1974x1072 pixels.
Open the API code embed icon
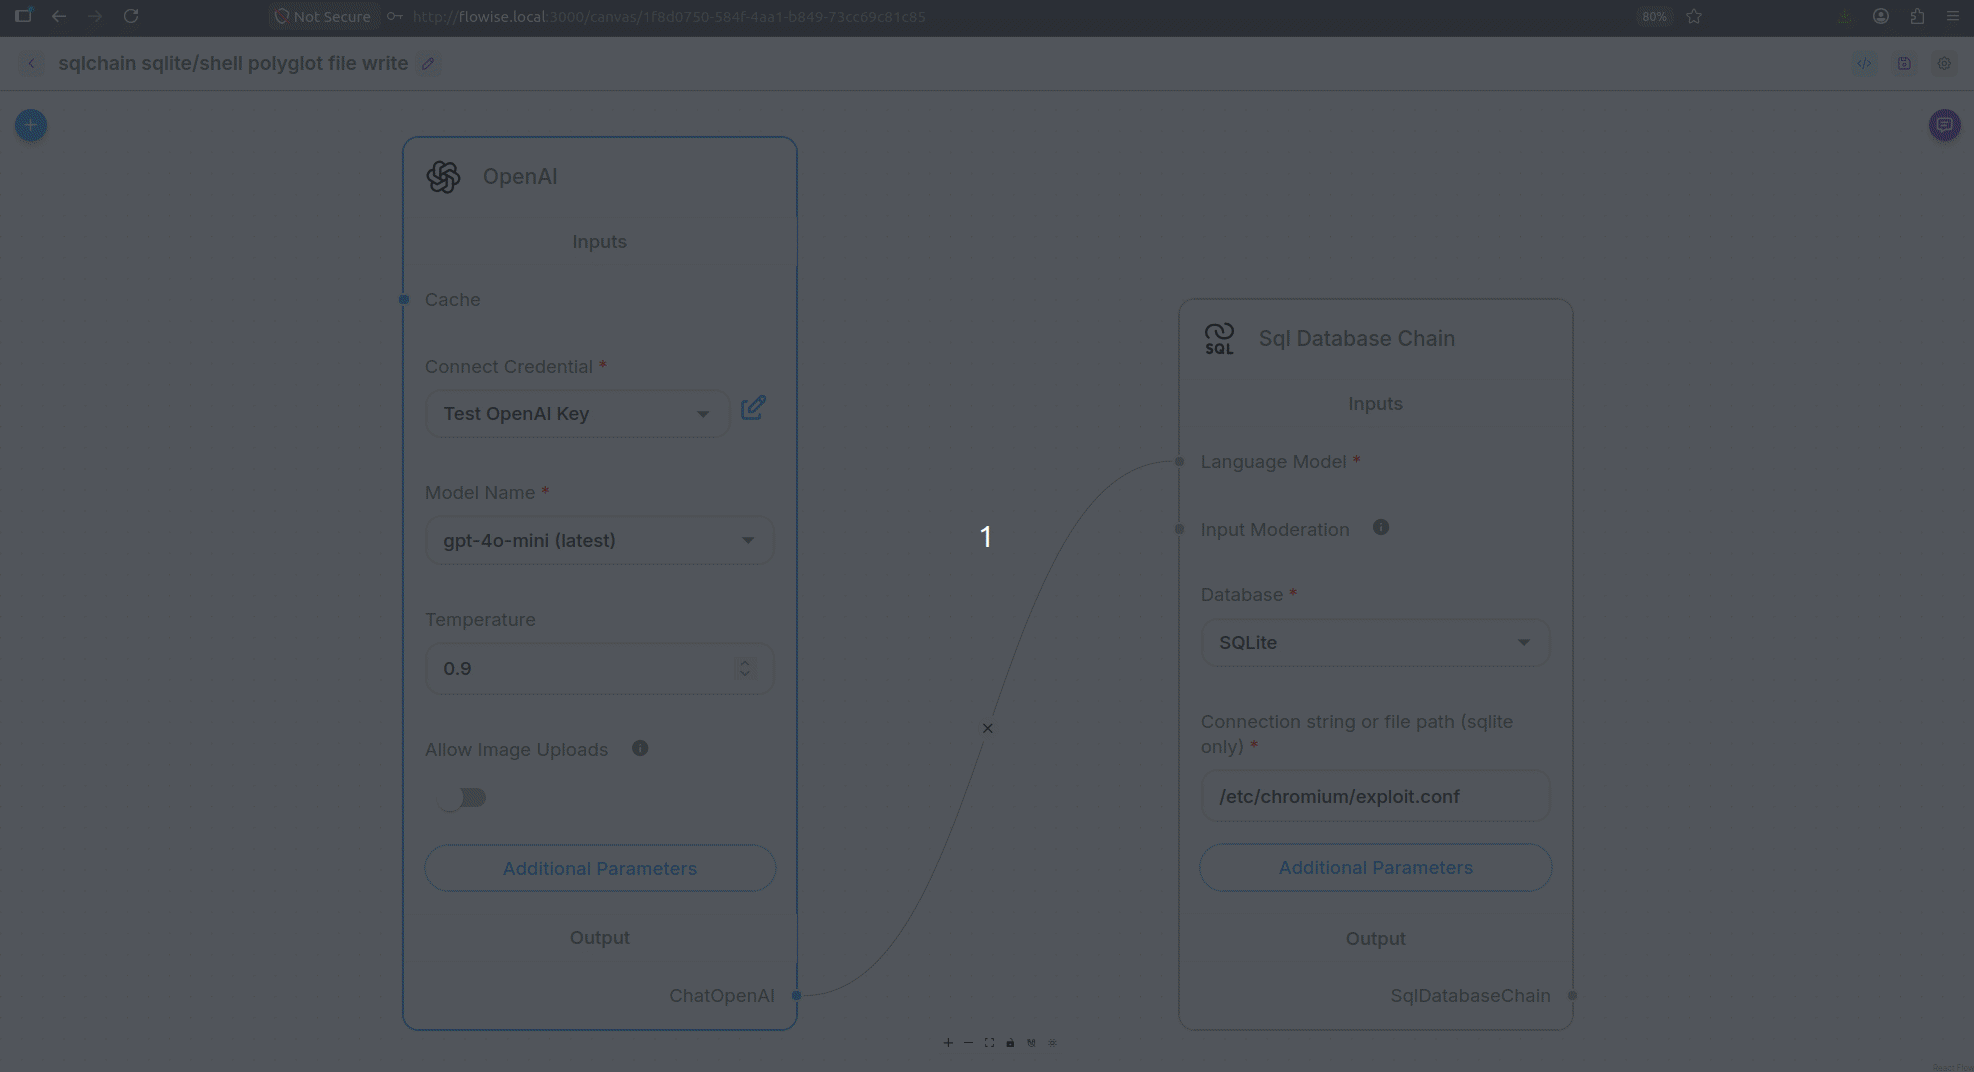point(1864,64)
